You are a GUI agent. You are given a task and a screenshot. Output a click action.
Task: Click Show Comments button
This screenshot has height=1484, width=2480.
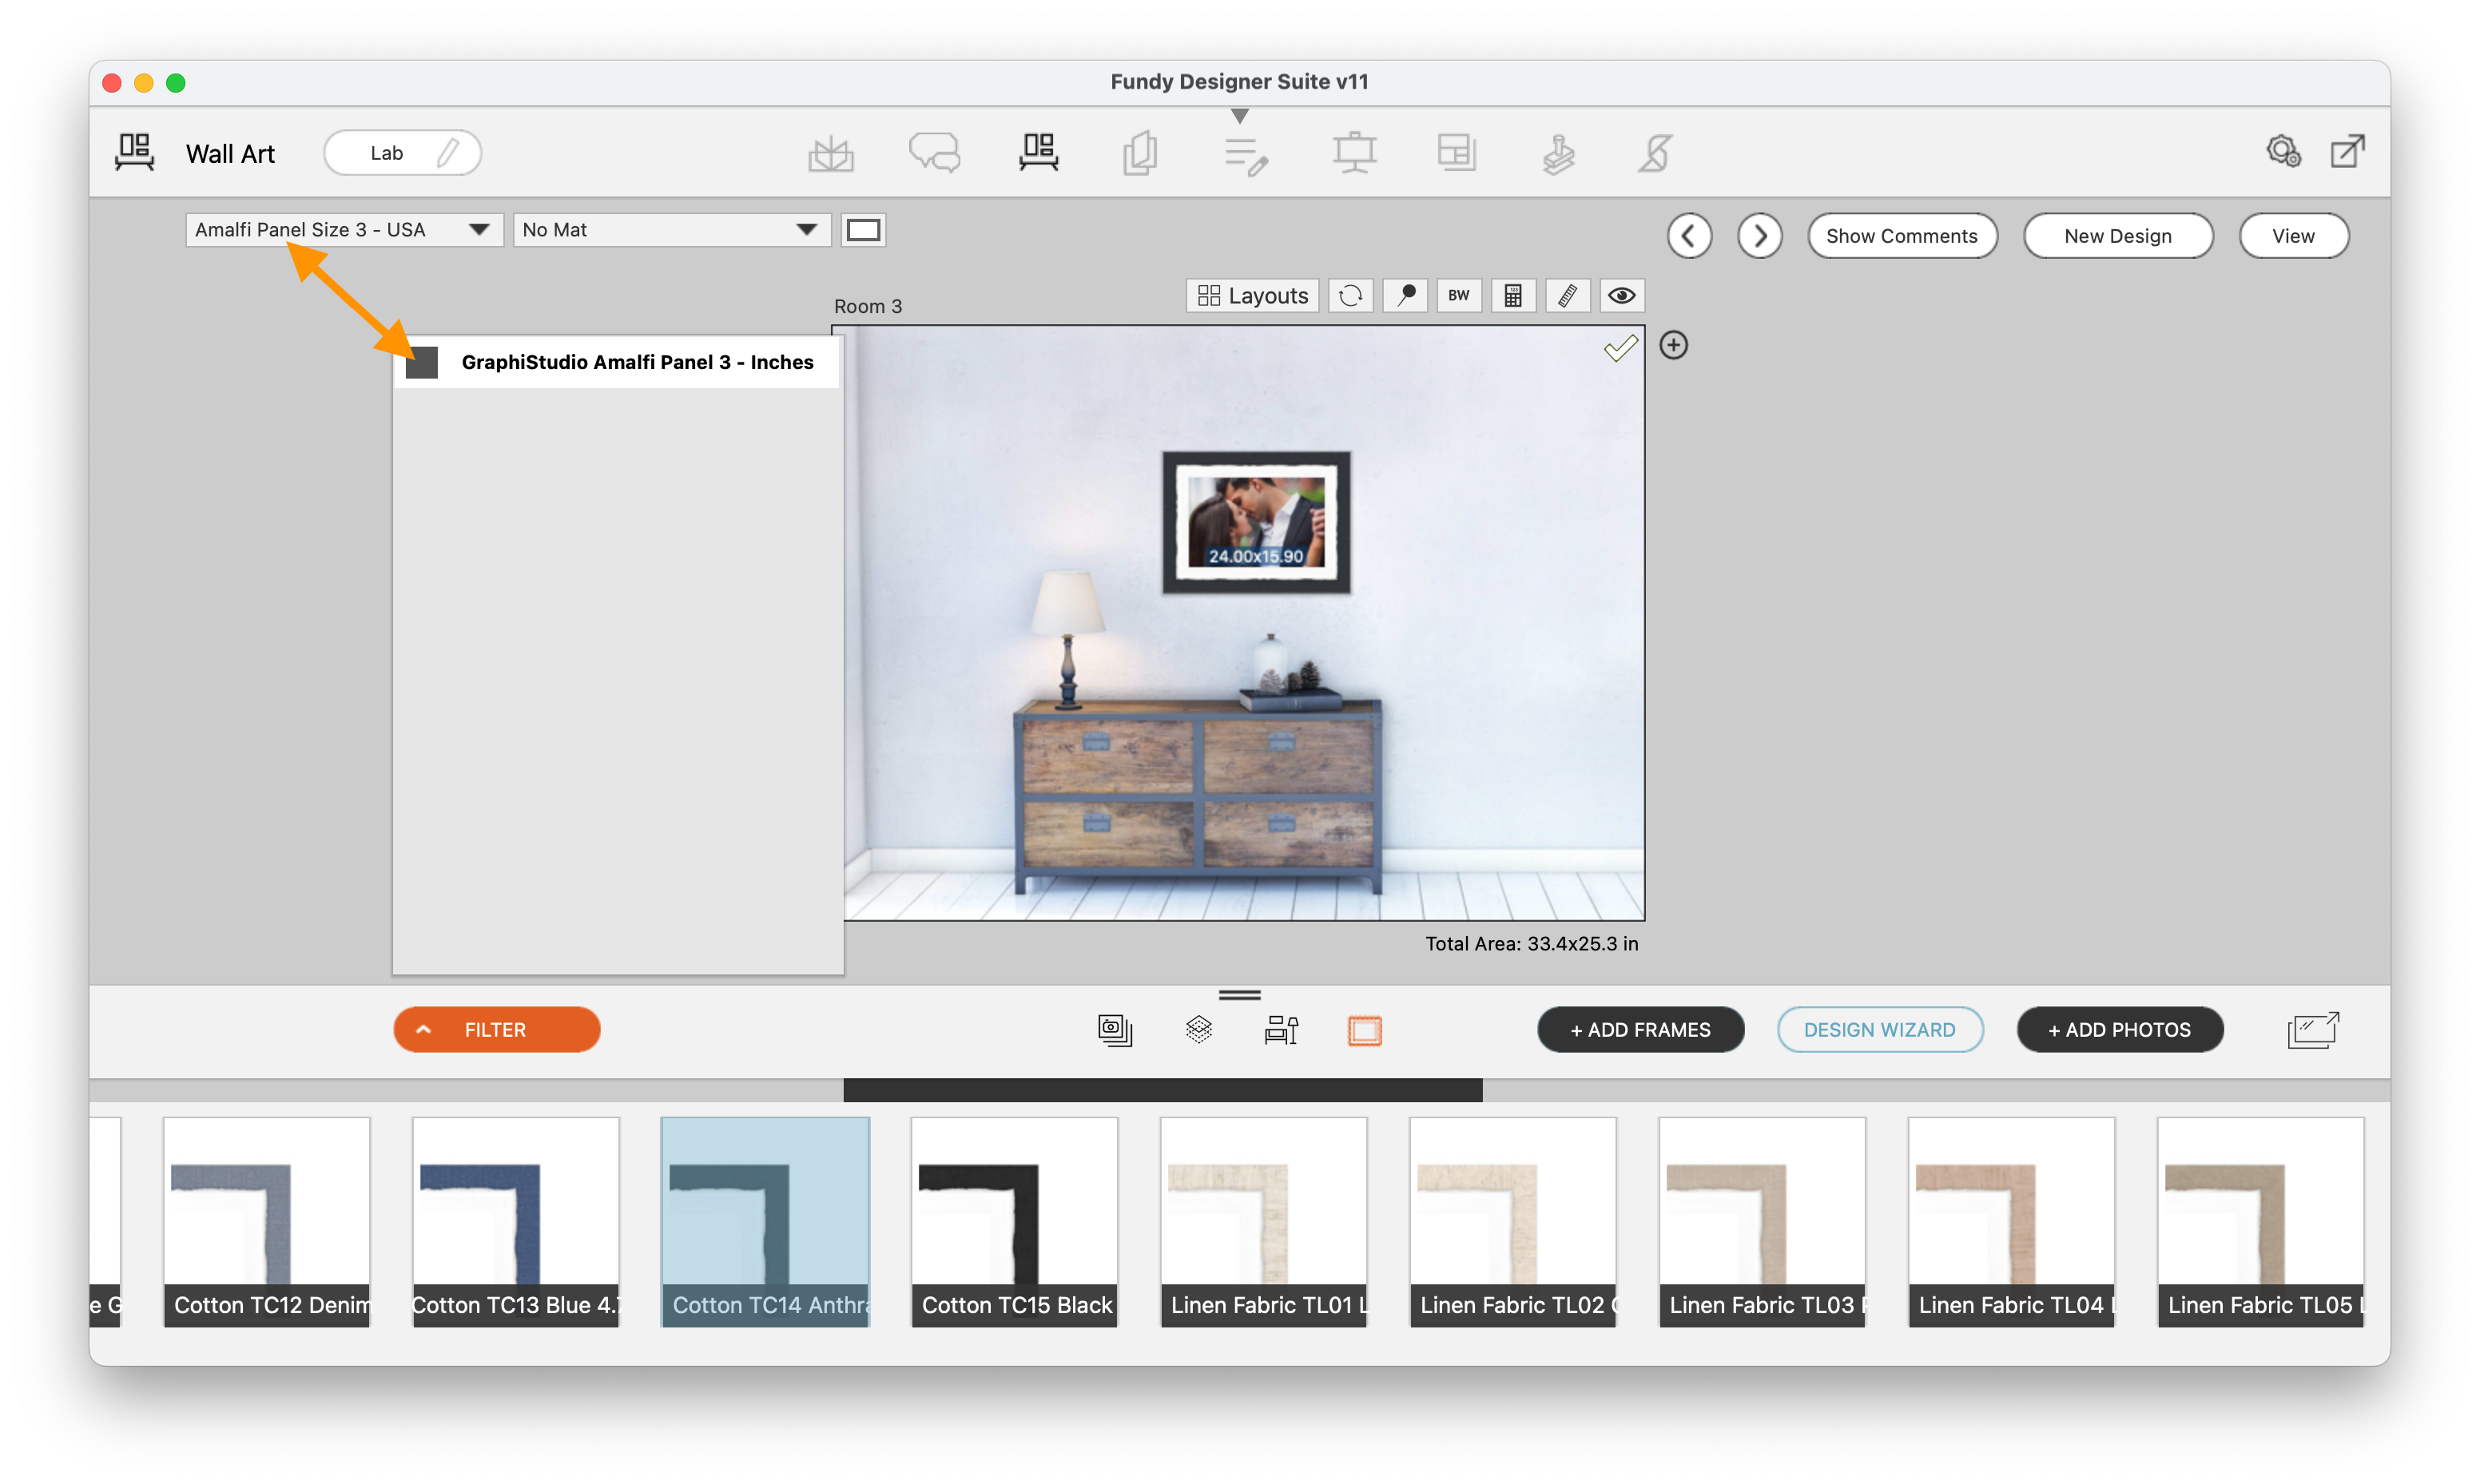[x=1901, y=236]
